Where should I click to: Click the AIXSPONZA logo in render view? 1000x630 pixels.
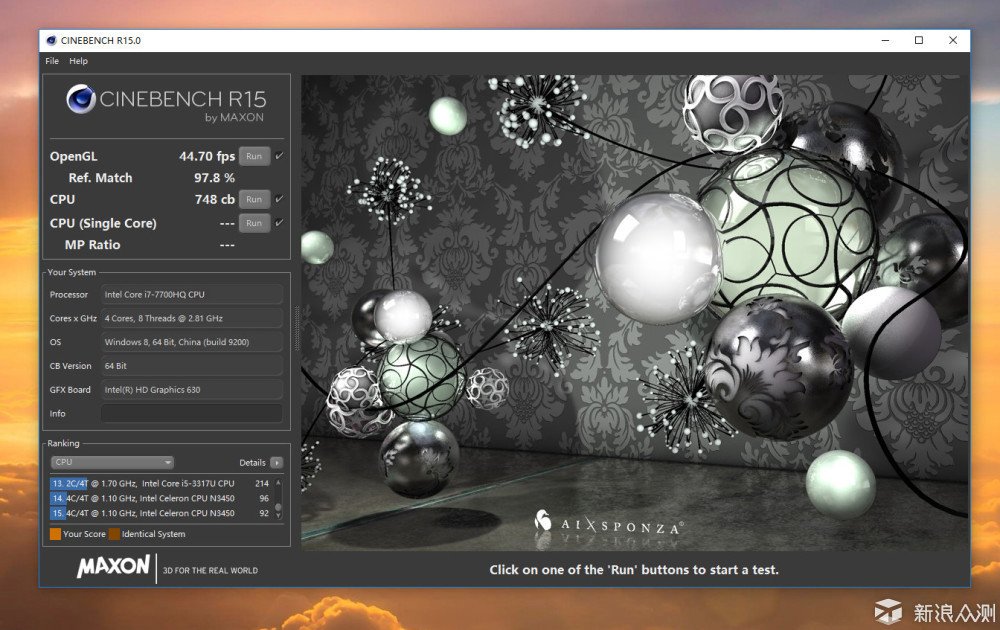(x=609, y=523)
